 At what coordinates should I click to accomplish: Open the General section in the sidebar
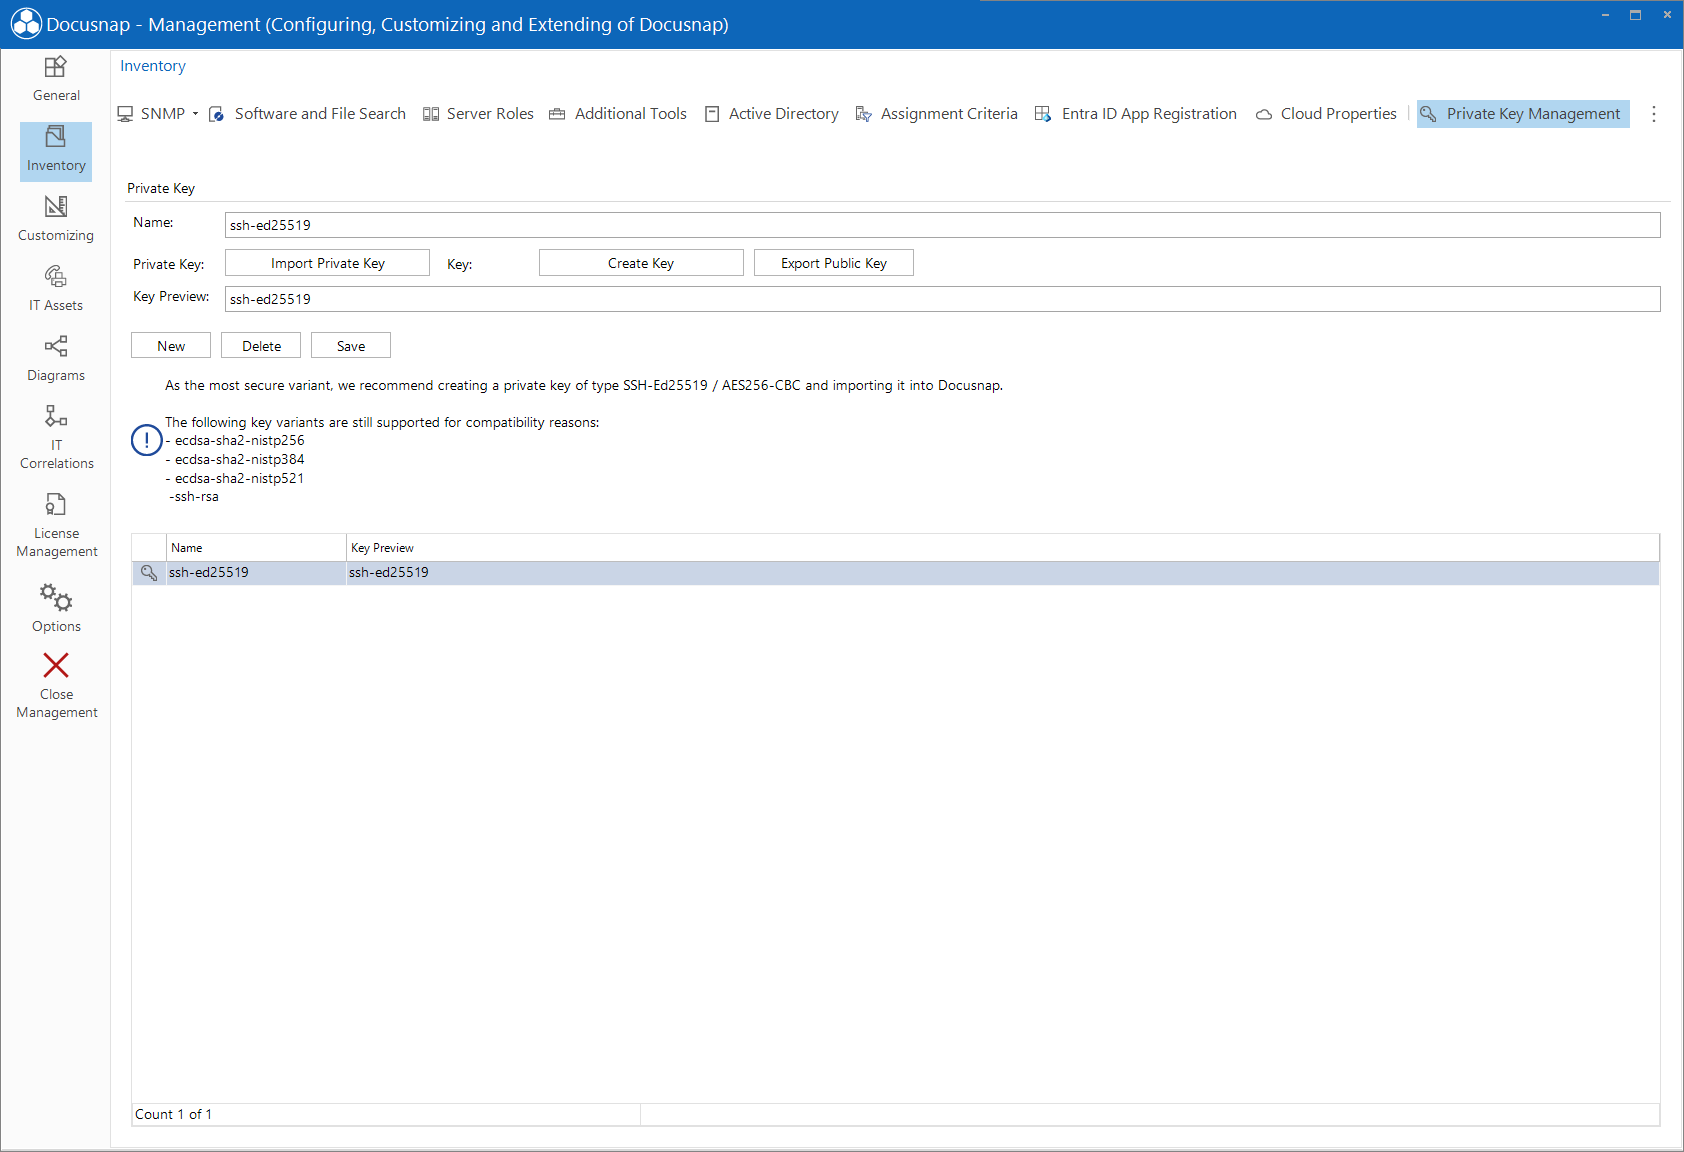[x=55, y=80]
